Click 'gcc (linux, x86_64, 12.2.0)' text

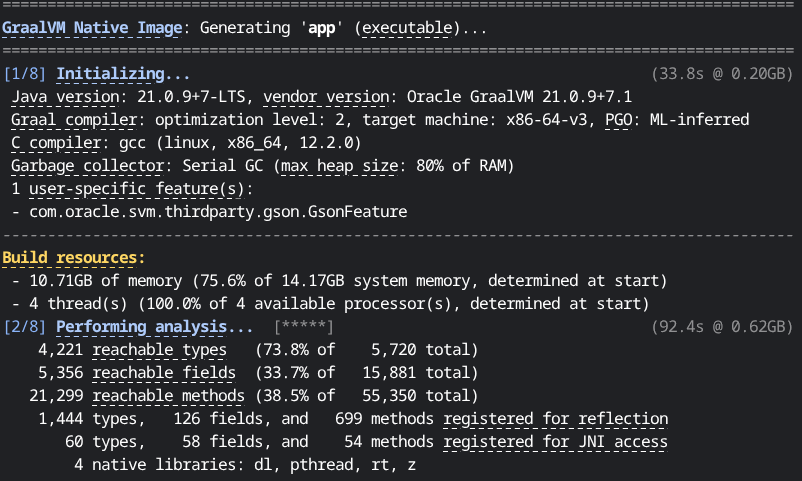[240, 143]
